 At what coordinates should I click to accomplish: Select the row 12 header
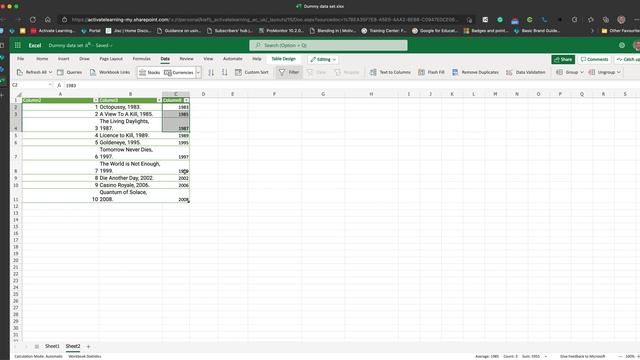(x=16, y=206)
